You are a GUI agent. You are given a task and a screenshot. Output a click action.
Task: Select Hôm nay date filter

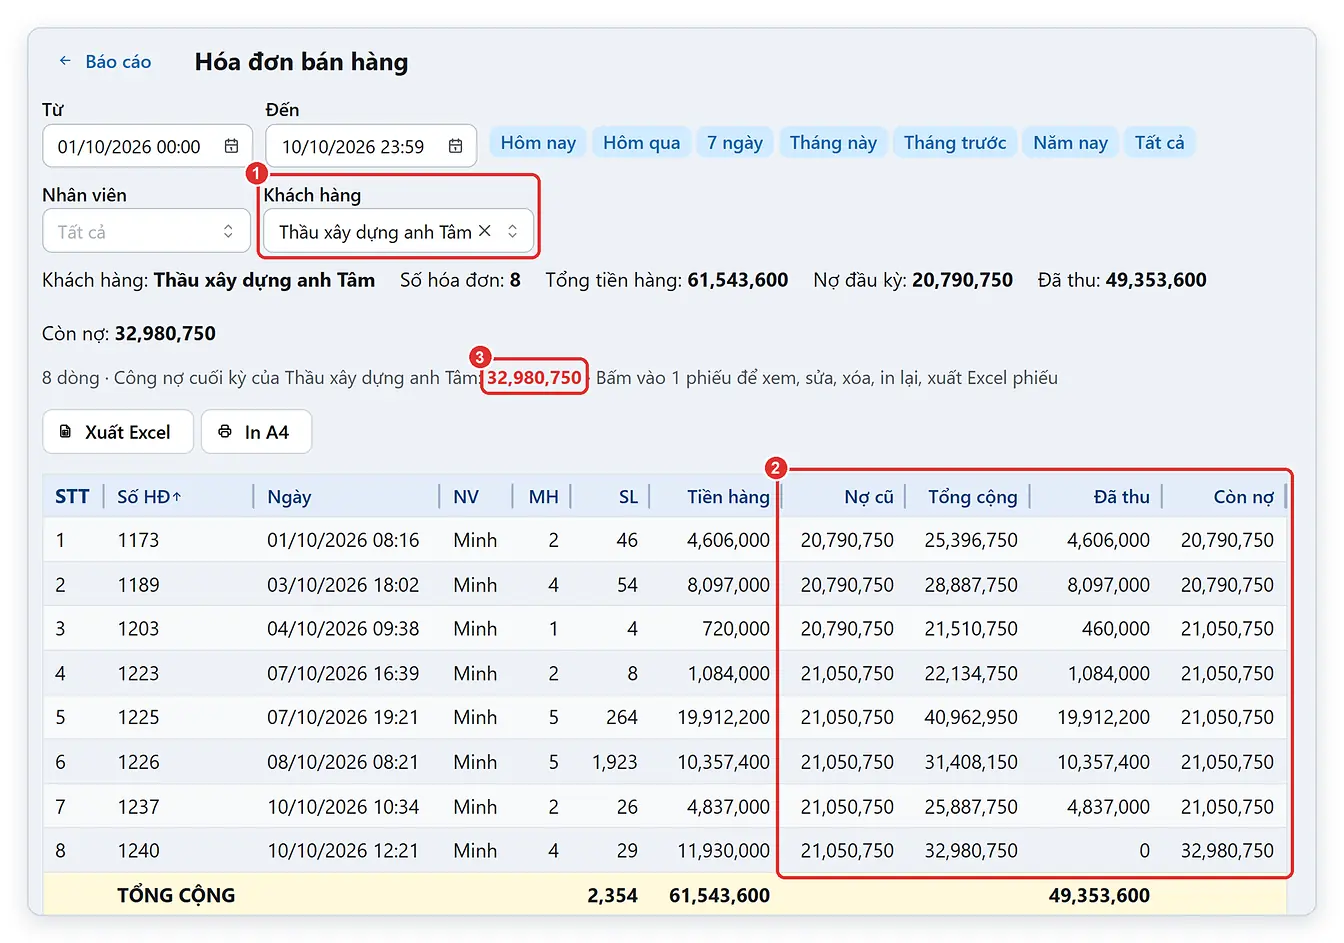coord(538,142)
